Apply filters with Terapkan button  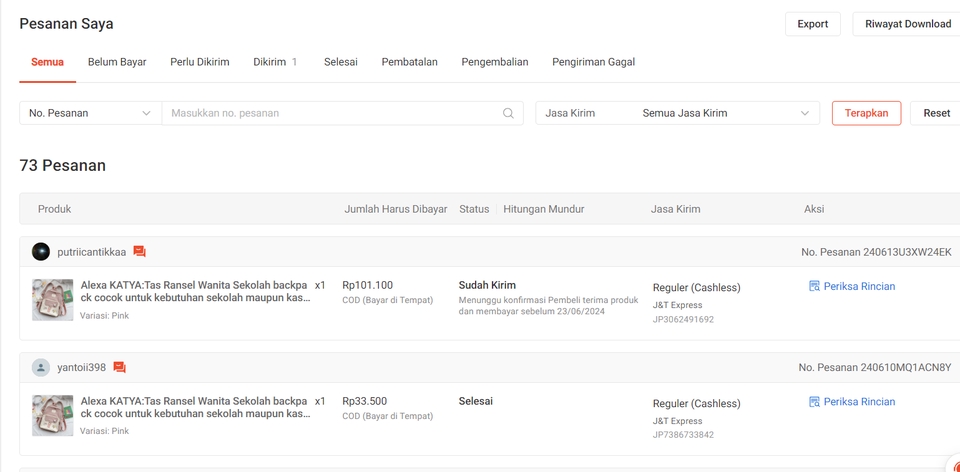click(866, 113)
